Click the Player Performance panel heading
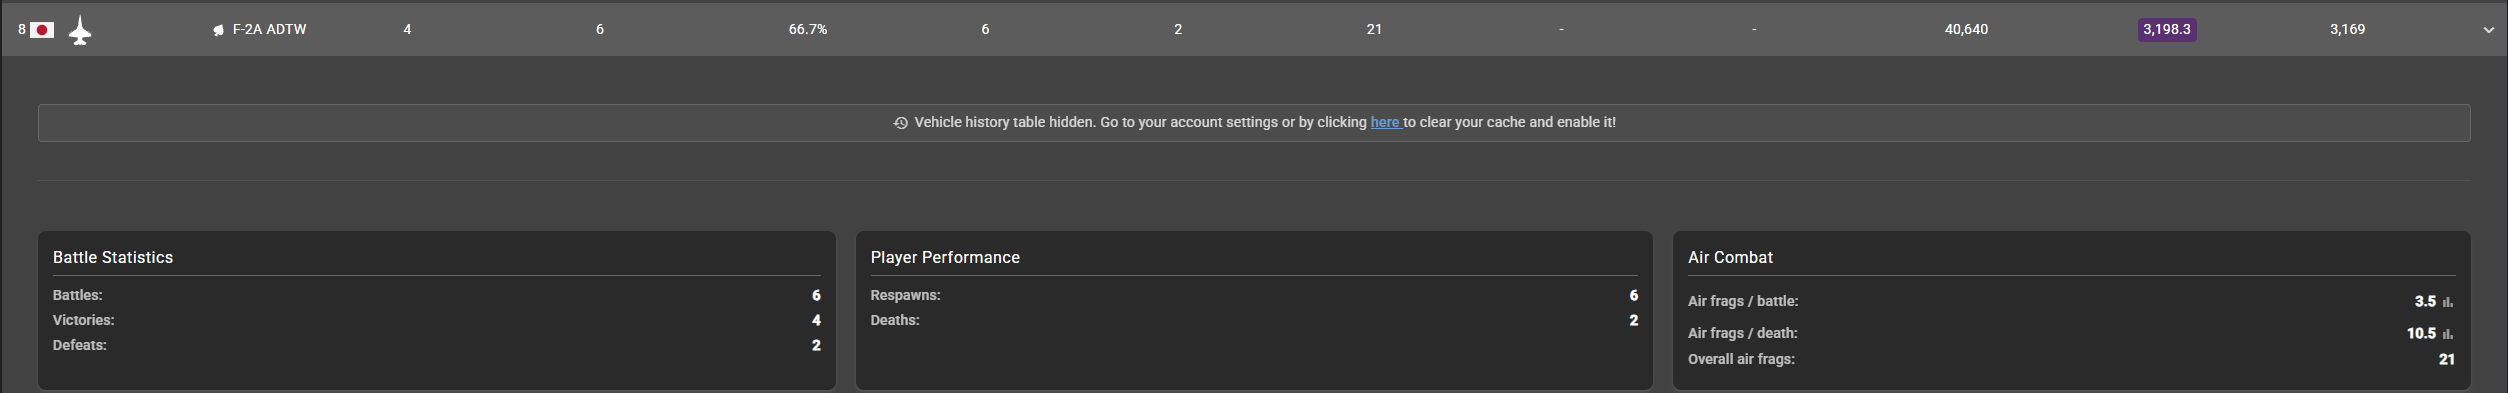The image size is (2508, 393). [x=945, y=257]
